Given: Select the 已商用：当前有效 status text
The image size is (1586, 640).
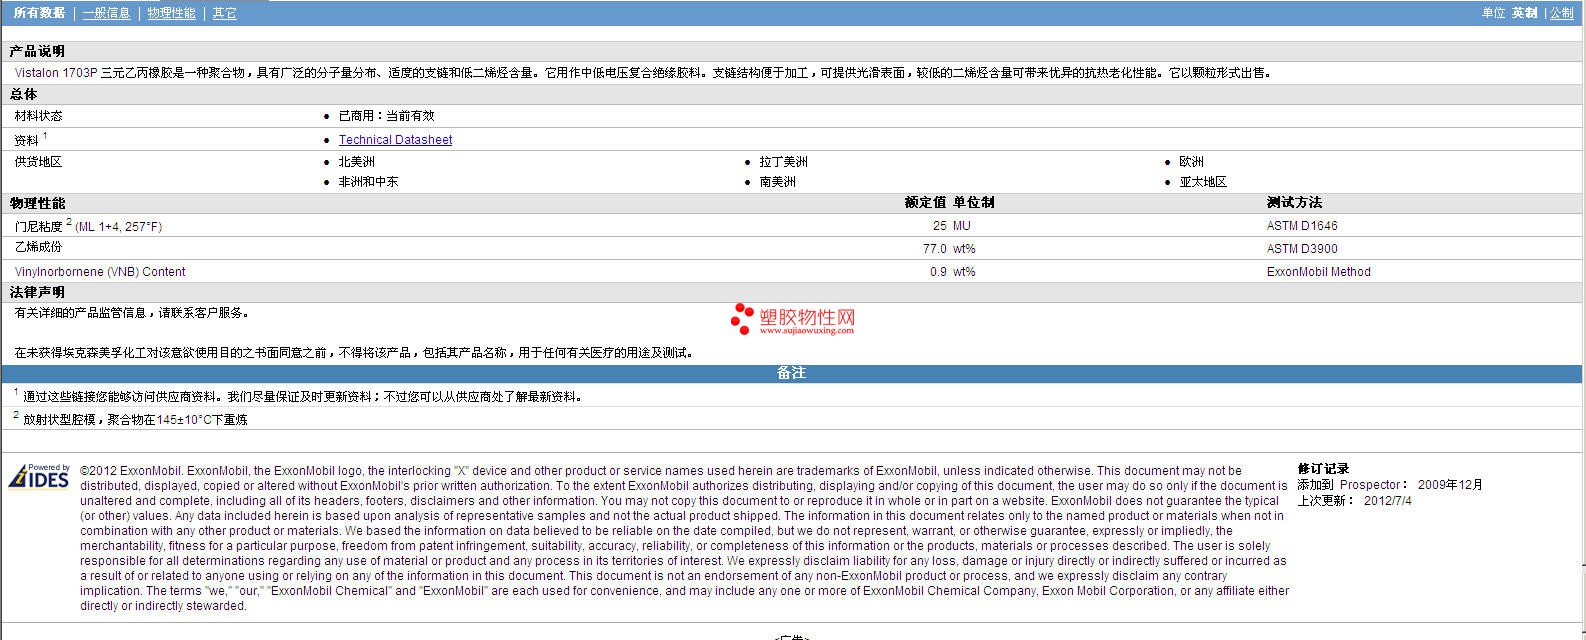Looking at the screenshot, I should coord(386,116).
